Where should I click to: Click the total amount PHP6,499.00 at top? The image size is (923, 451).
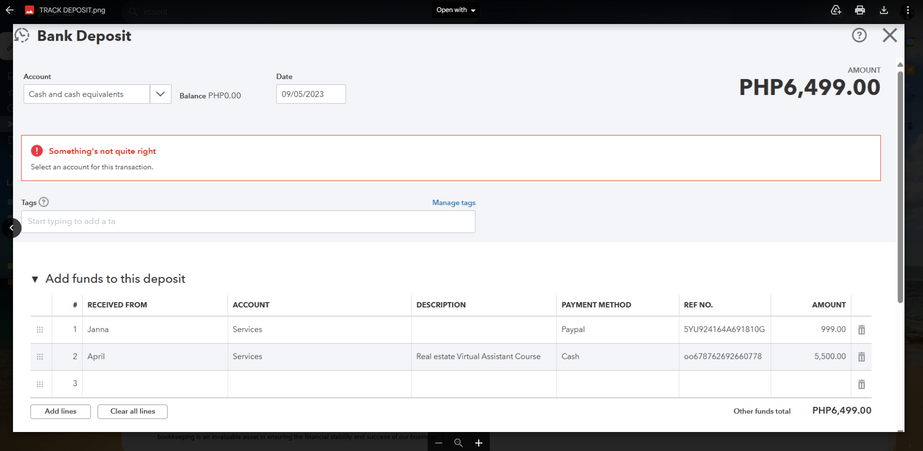(810, 88)
